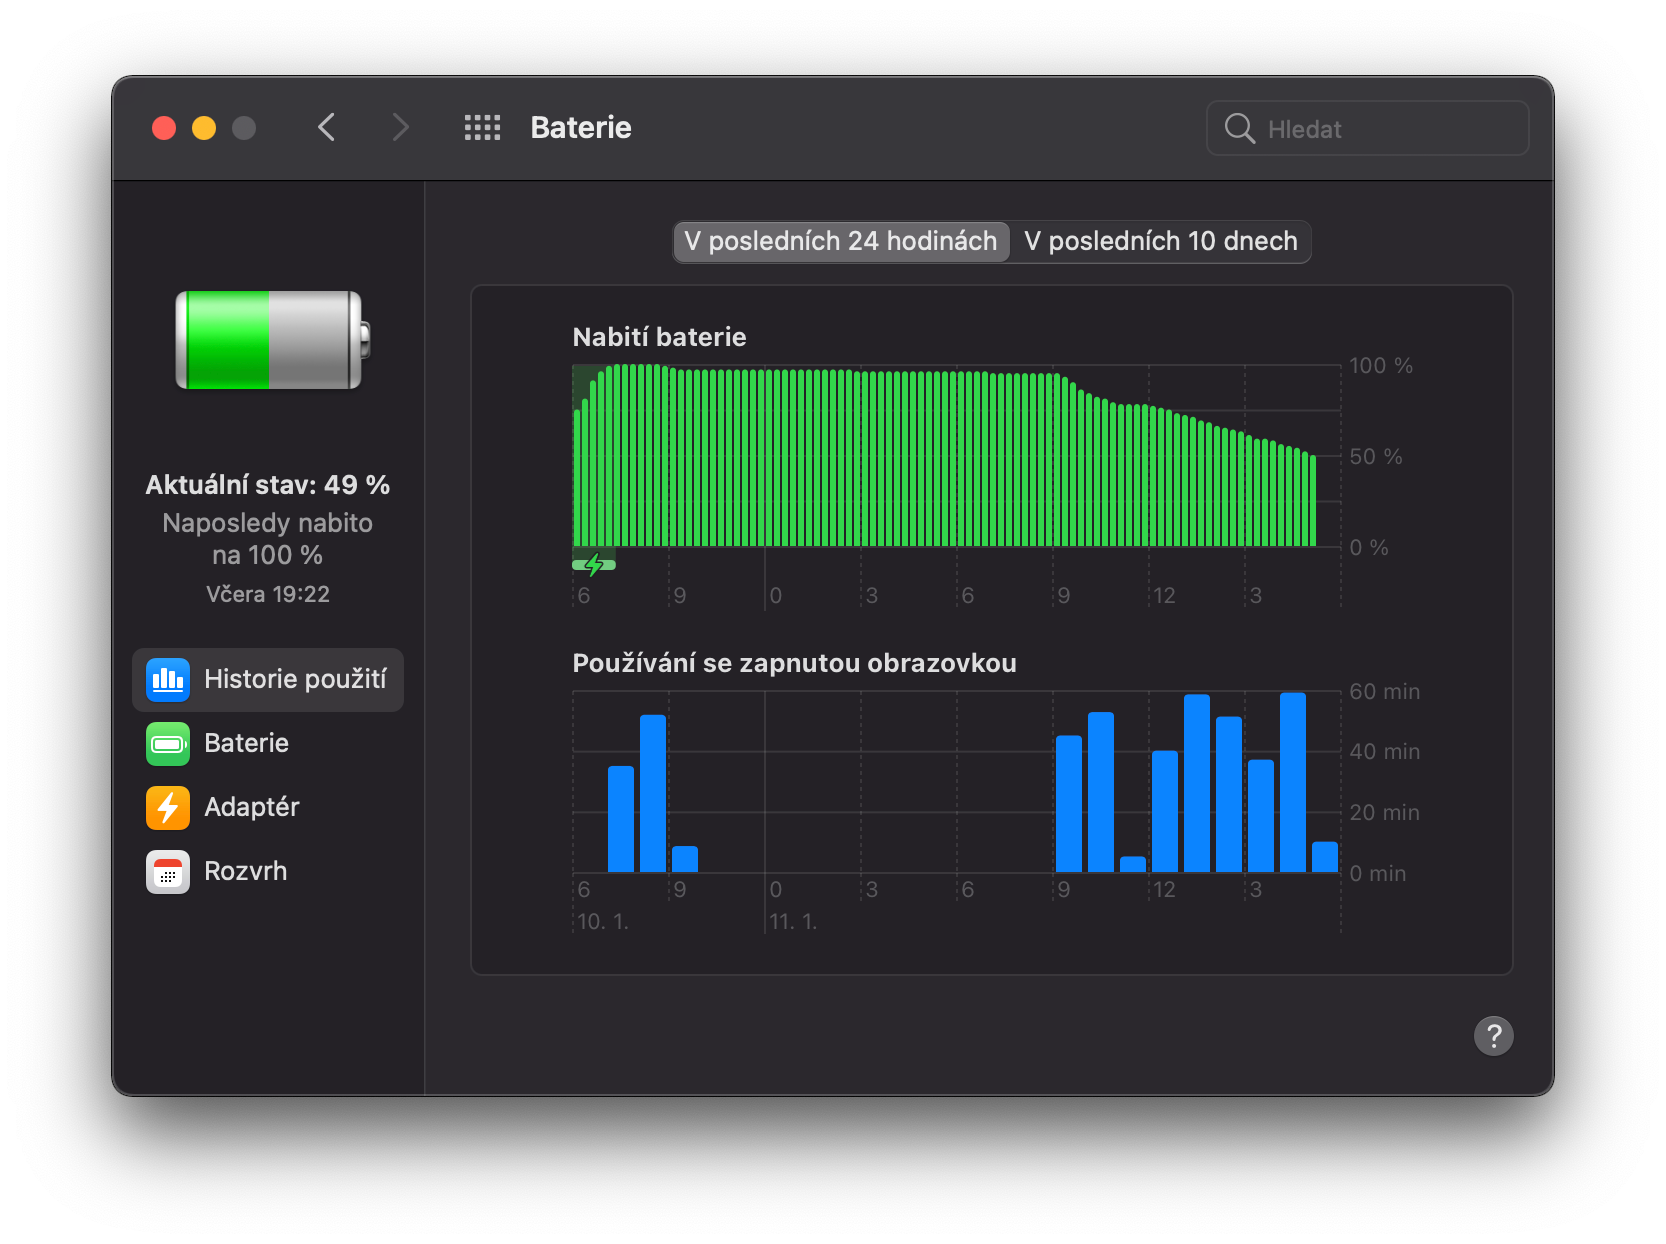The width and height of the screenshot is (1666, 1244).
Task: Open the Adaptér sidebar section
Action: point(268,807)
